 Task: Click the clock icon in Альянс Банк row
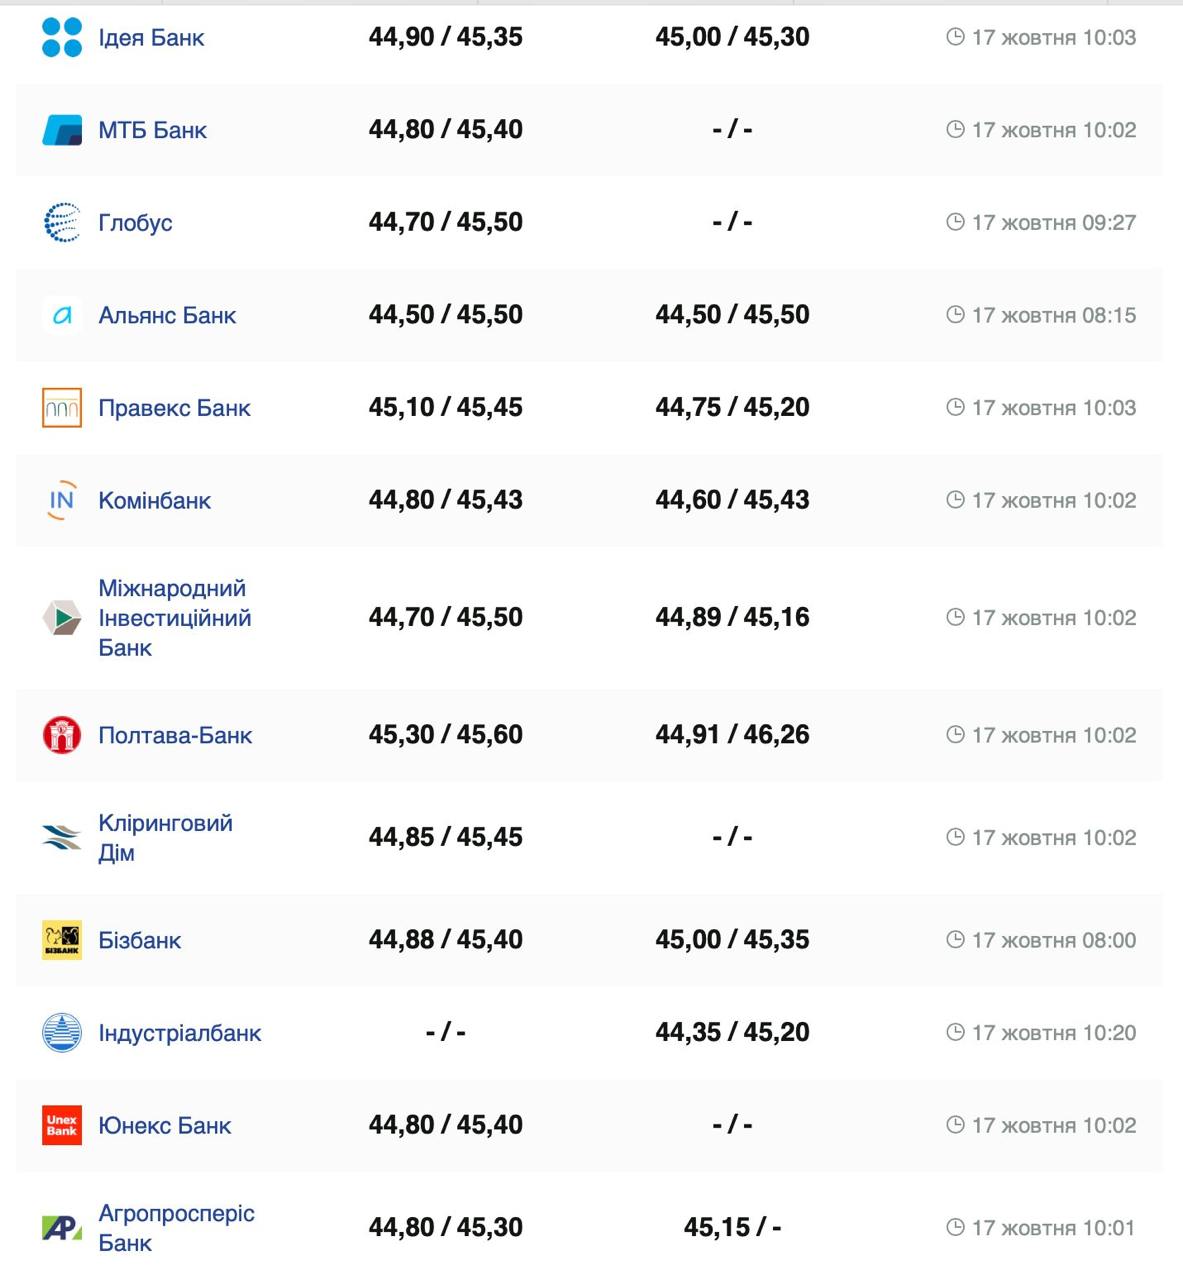(x=955, y=315)
